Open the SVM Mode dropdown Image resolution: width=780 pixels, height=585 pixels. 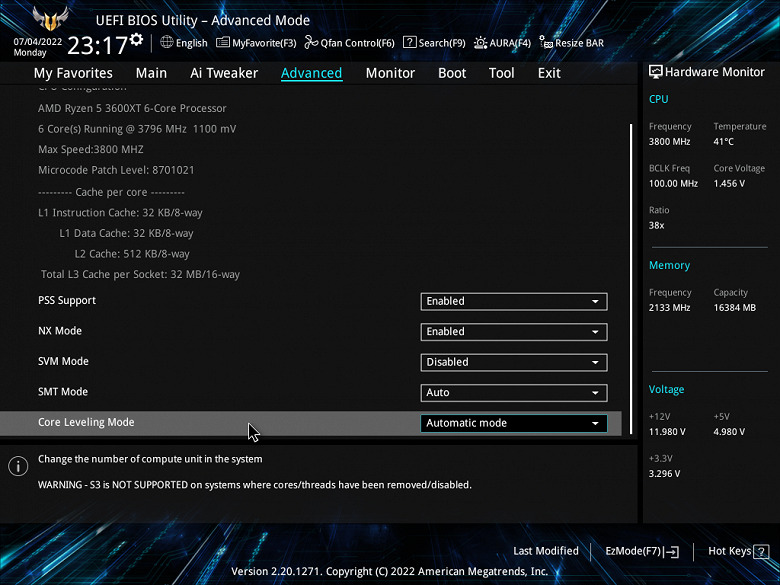tap(514, 362)
